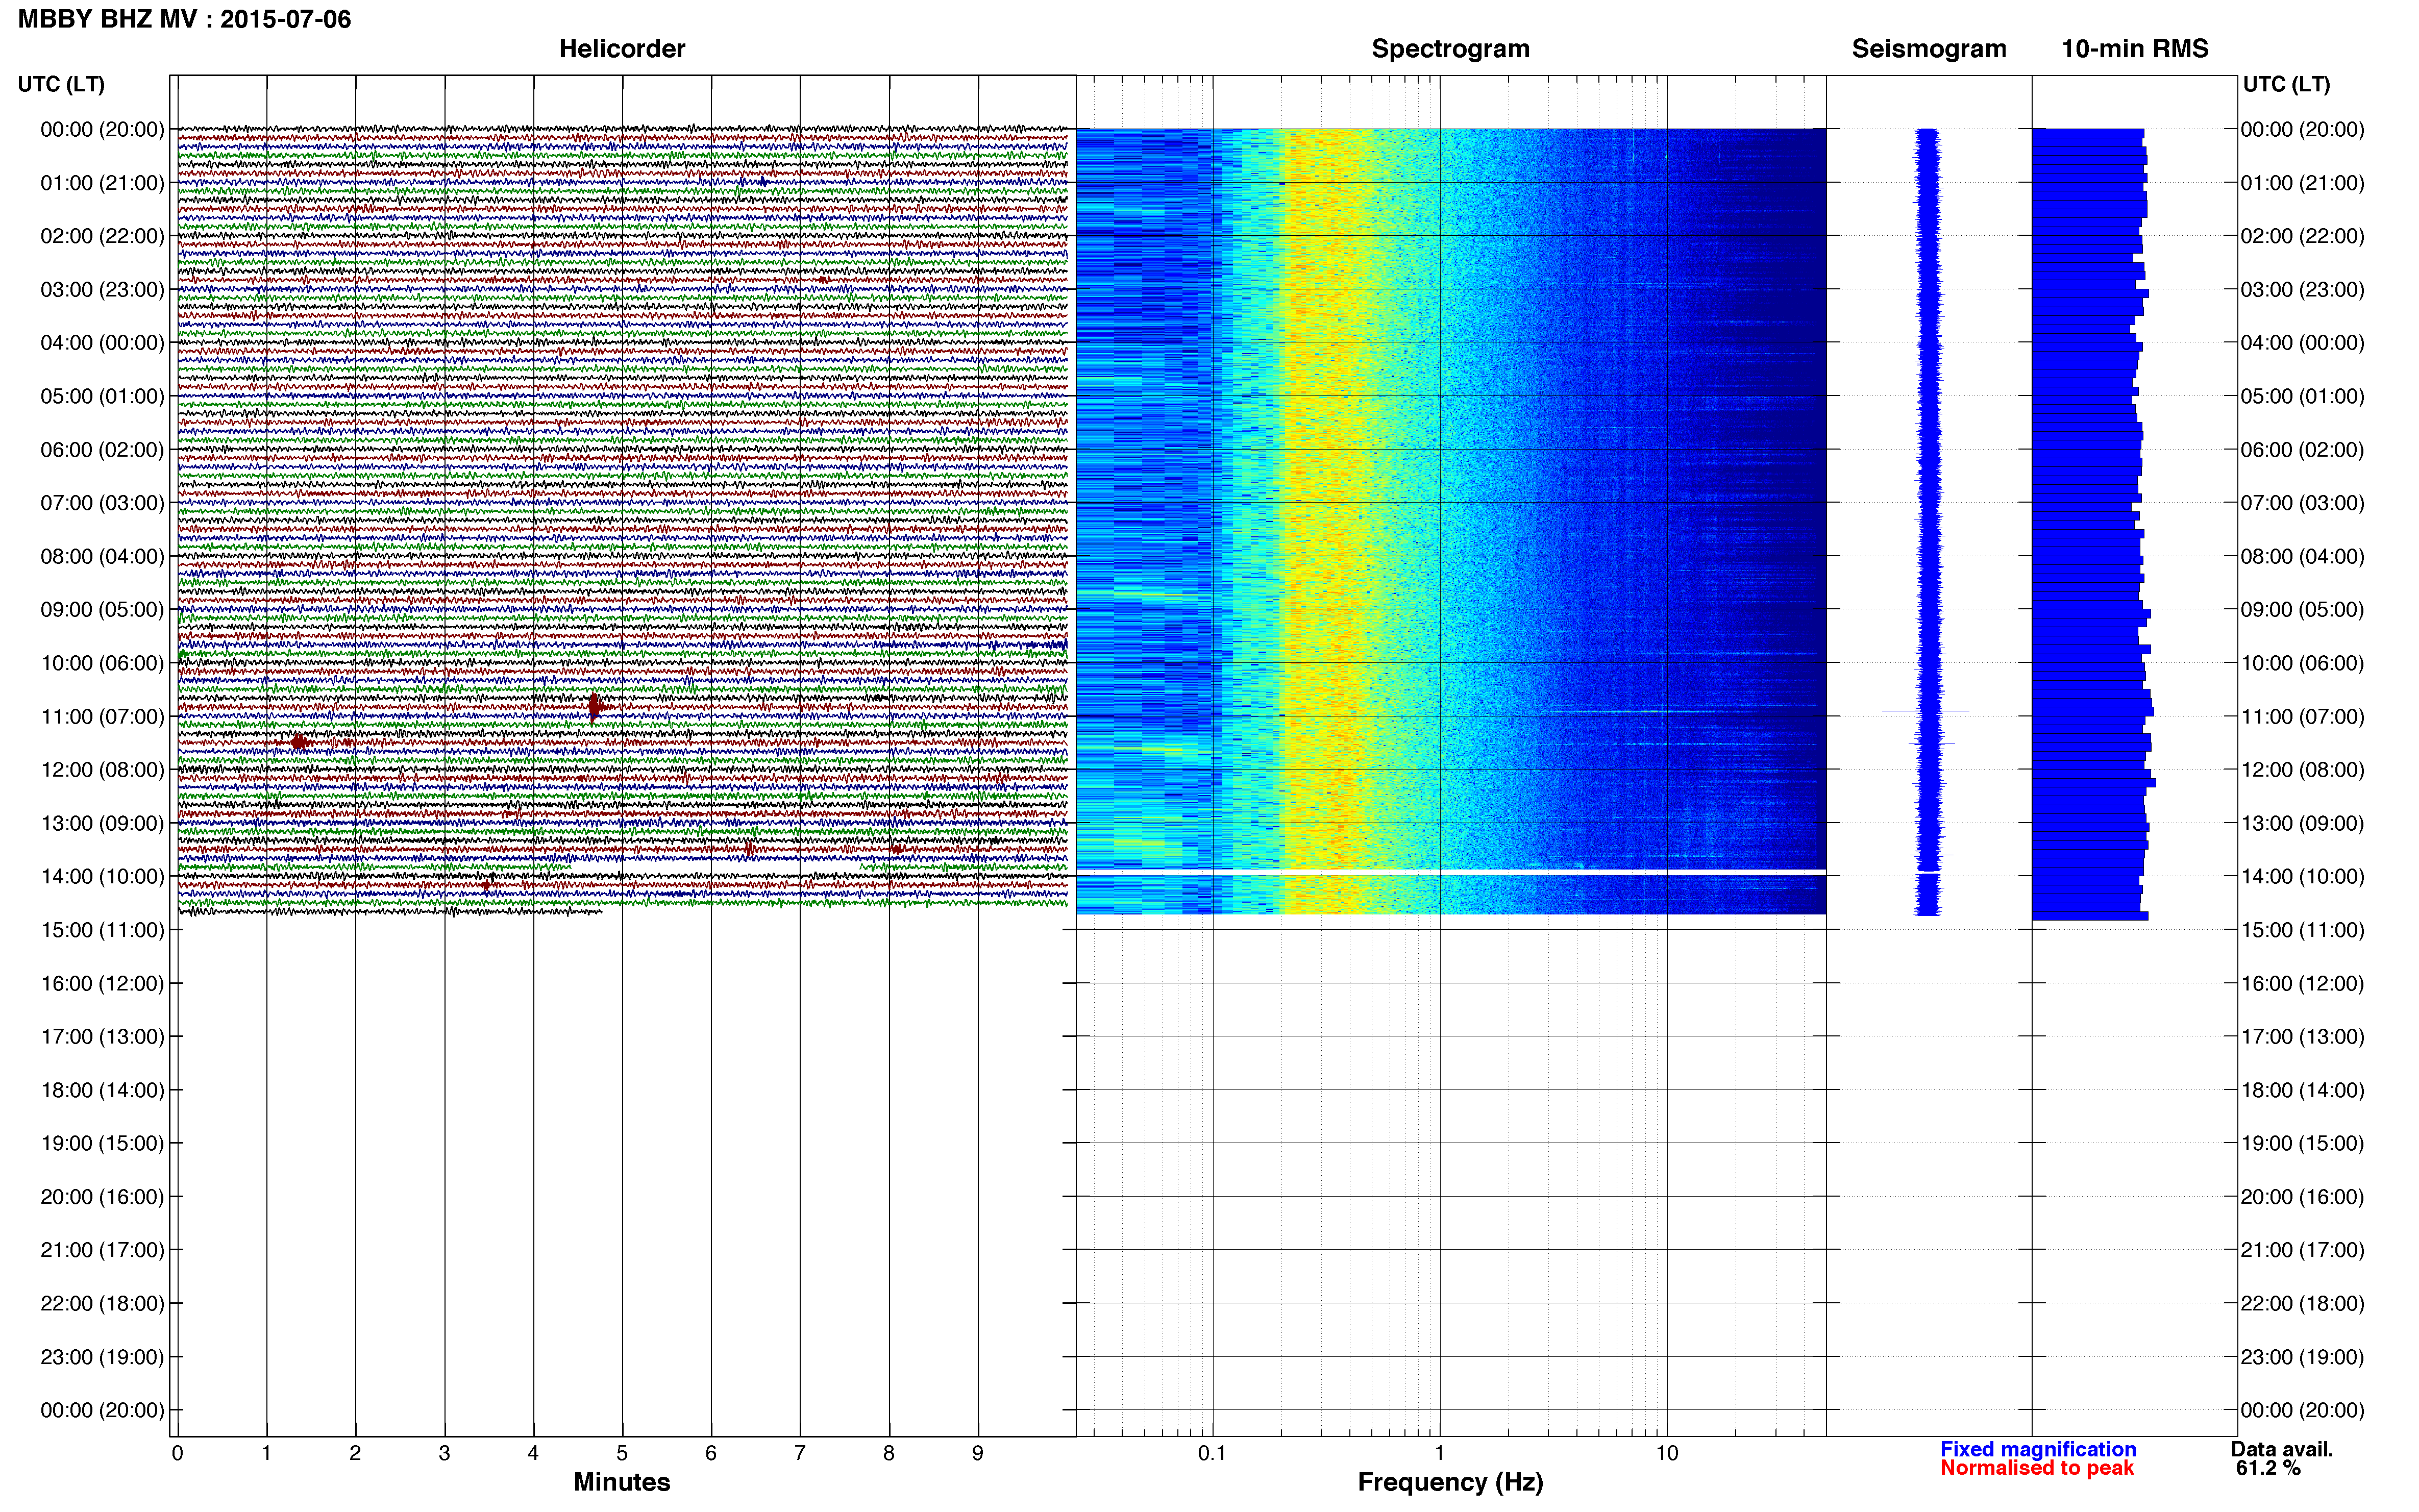
Task: Click the RMS-side "09:00 (05:00)" time label
Action: pyautogui.click(x=2302, y=610)
